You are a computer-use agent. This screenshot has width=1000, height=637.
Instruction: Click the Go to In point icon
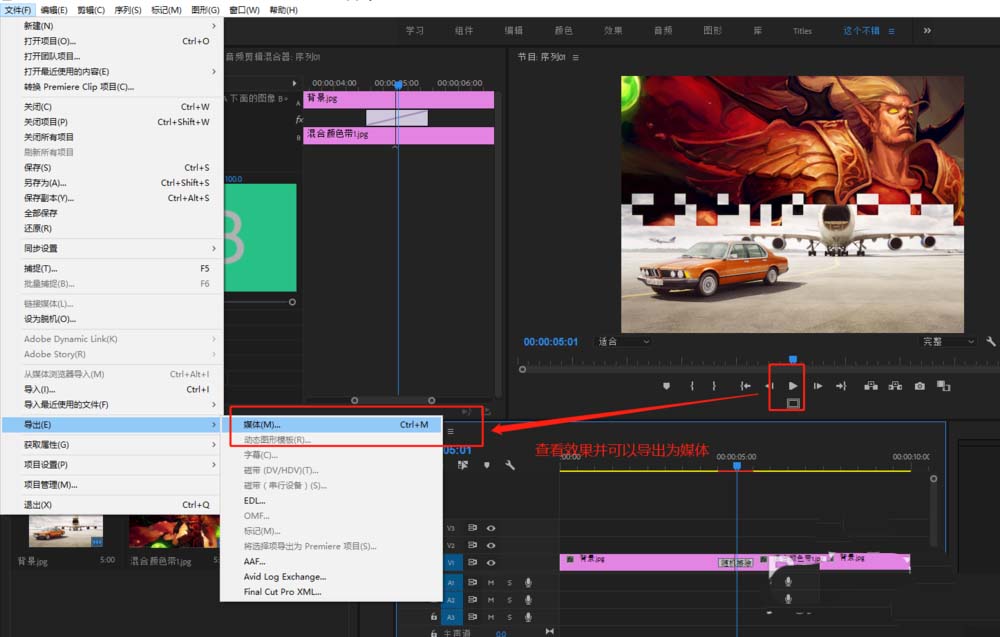tap(745, 386)
